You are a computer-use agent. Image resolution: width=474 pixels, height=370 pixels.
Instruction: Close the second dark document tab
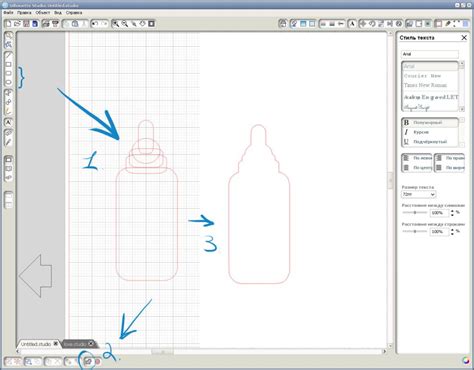(x=91, y=343)
